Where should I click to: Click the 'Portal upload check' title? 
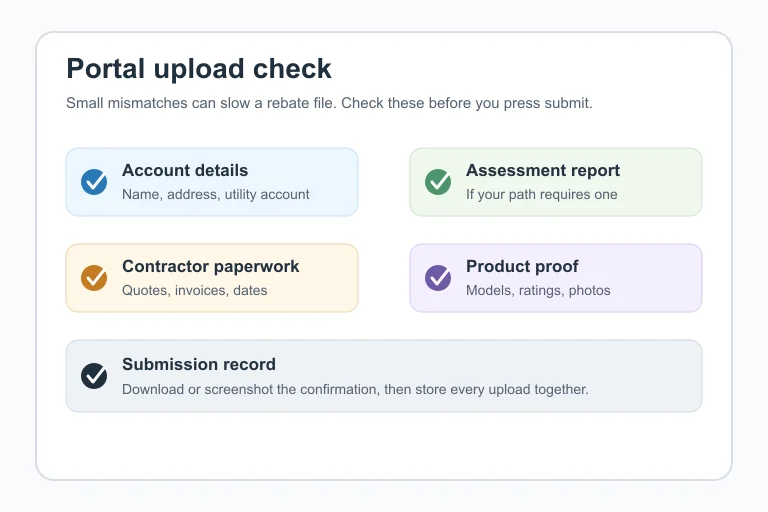coord(199,68)
